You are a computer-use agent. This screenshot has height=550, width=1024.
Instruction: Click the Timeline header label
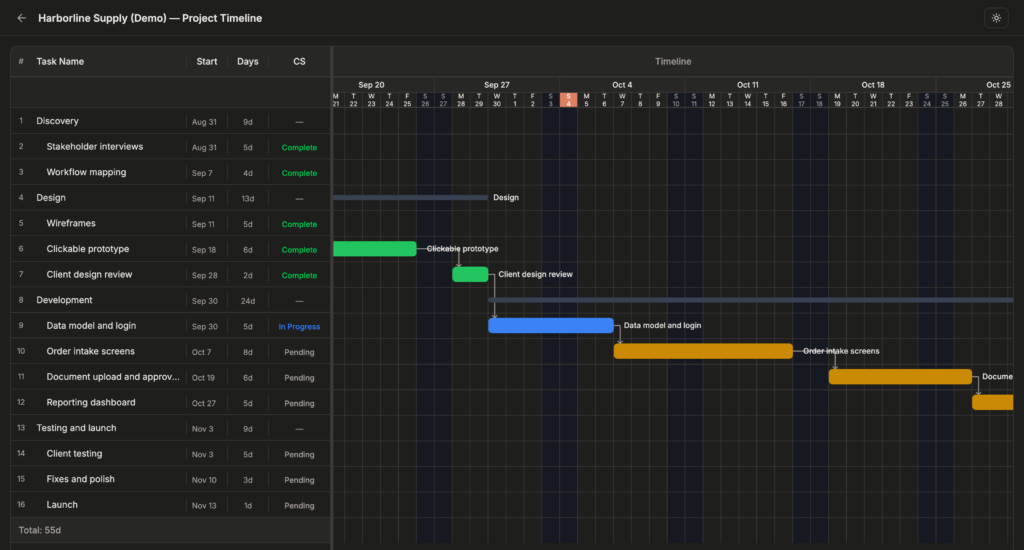click(673, 61)
